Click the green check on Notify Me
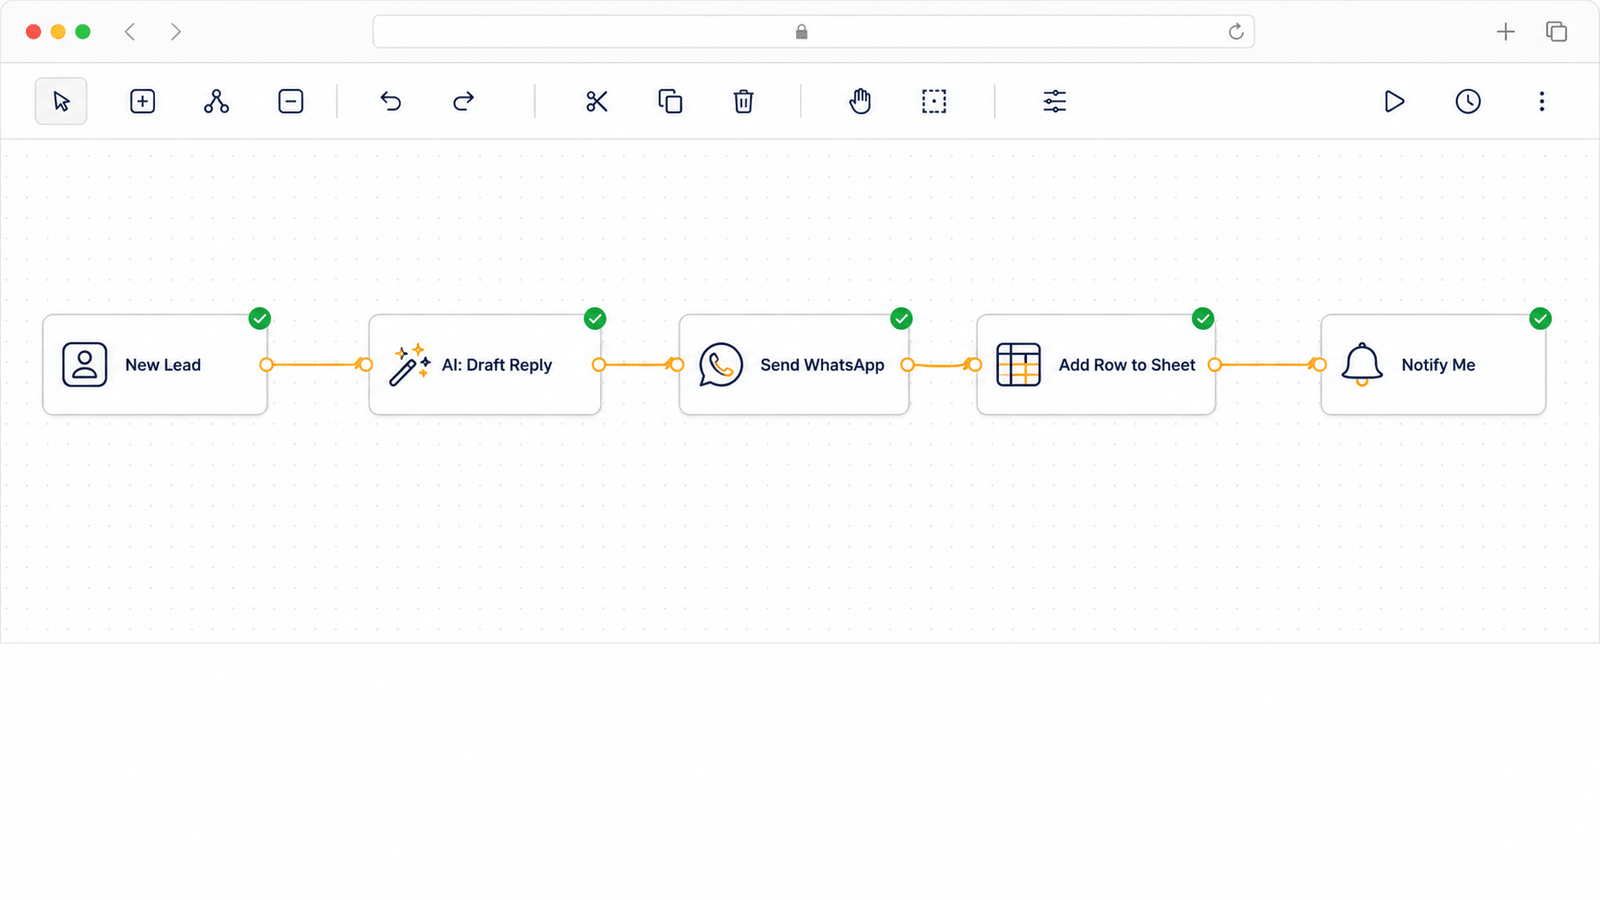Image resolution: width=1600 pixels, height=900 pixels. coord(1540,319)
